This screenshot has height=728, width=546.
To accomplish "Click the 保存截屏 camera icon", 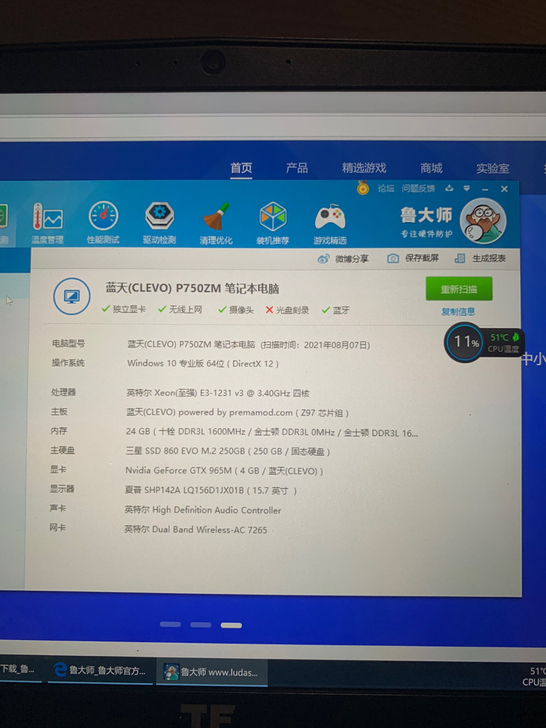I will click(x=393, y=258).
